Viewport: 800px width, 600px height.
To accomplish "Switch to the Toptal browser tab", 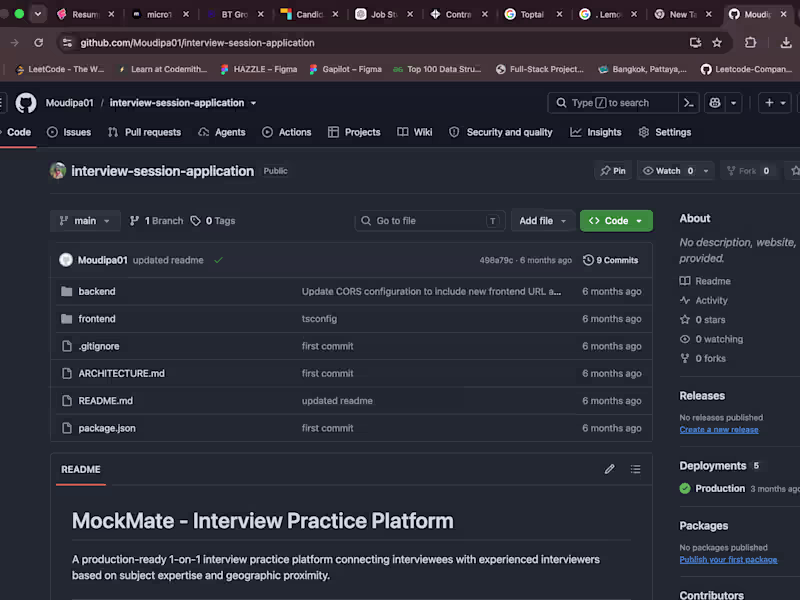I will tap(533, 14).
